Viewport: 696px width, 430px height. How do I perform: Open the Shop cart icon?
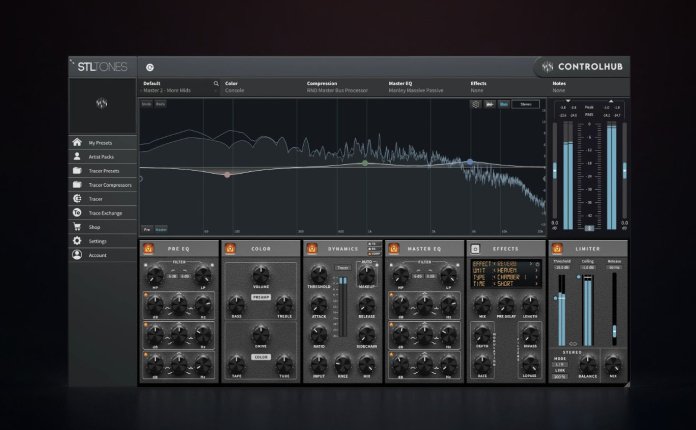pyautogui.click(x=77, y=227)
